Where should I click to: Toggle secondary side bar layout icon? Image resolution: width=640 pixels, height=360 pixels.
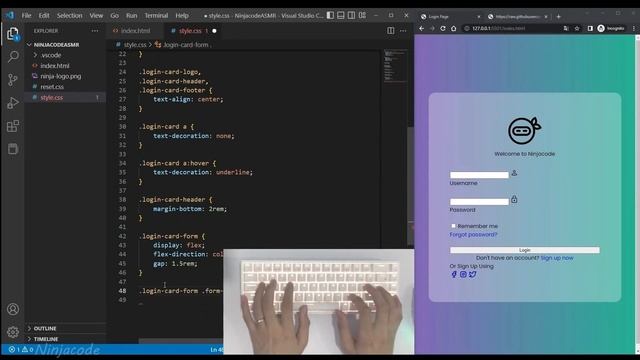(x=351, y=16)
